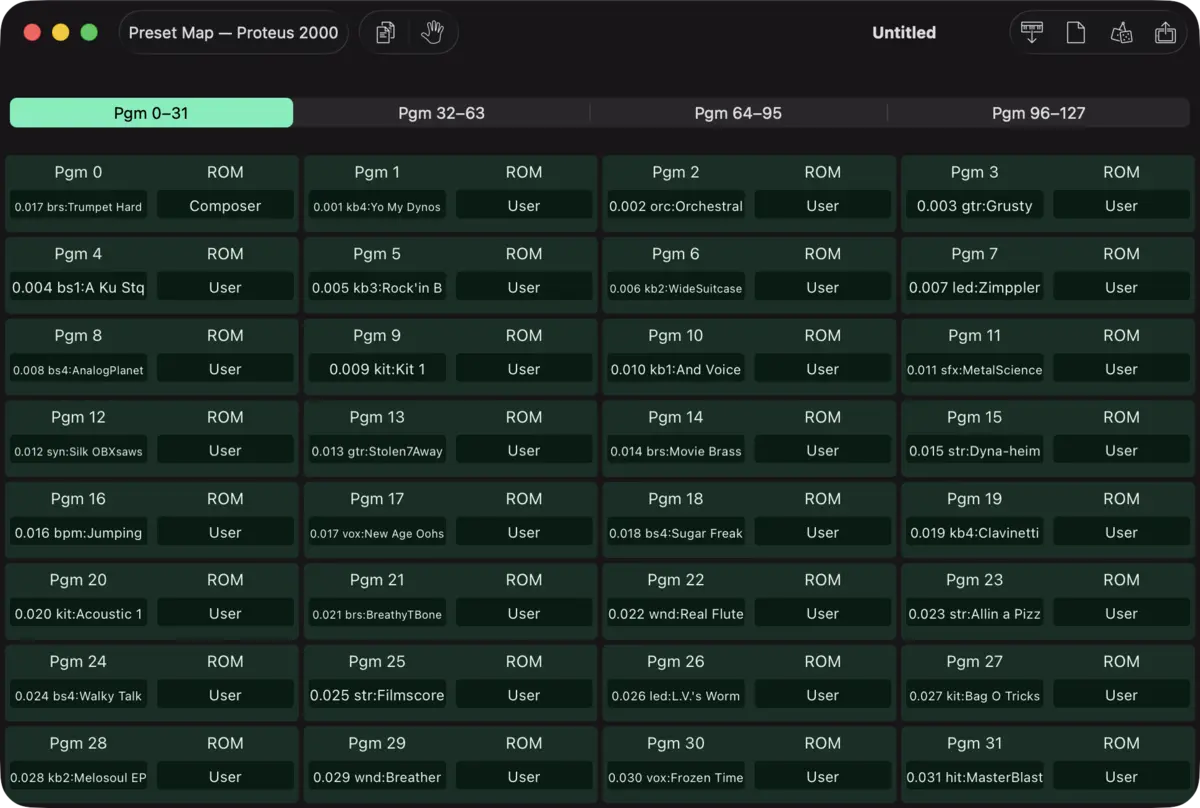The width and height of the screenshot is (1200, 808).
Task: Open the User bank dropdown for Pgm 27
Action: tap(1121, 696)
